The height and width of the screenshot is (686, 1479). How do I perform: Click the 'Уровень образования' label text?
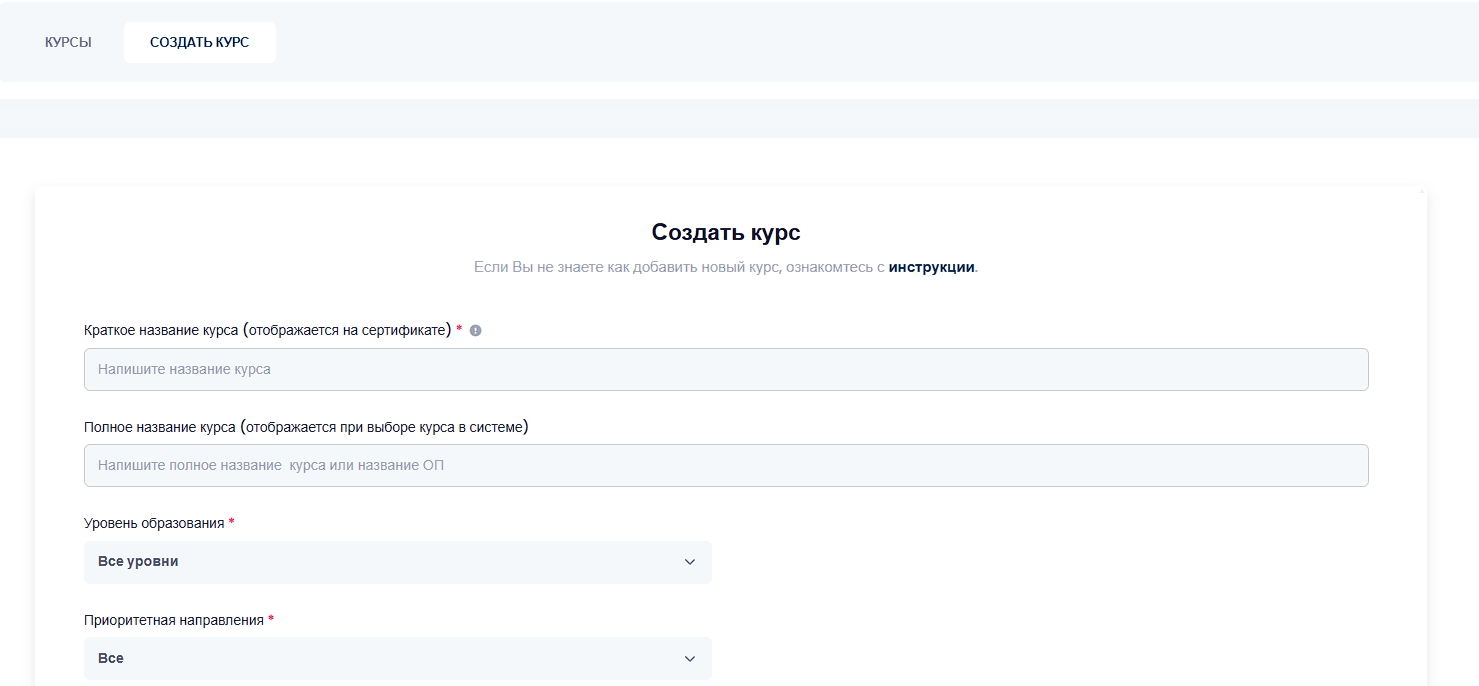(x=154, y=523)
